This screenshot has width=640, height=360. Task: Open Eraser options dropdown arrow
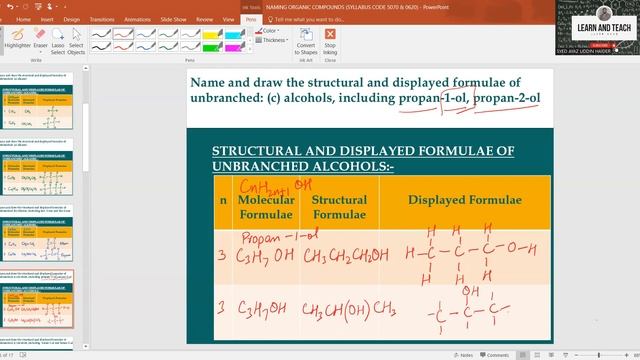pos(40,52)
